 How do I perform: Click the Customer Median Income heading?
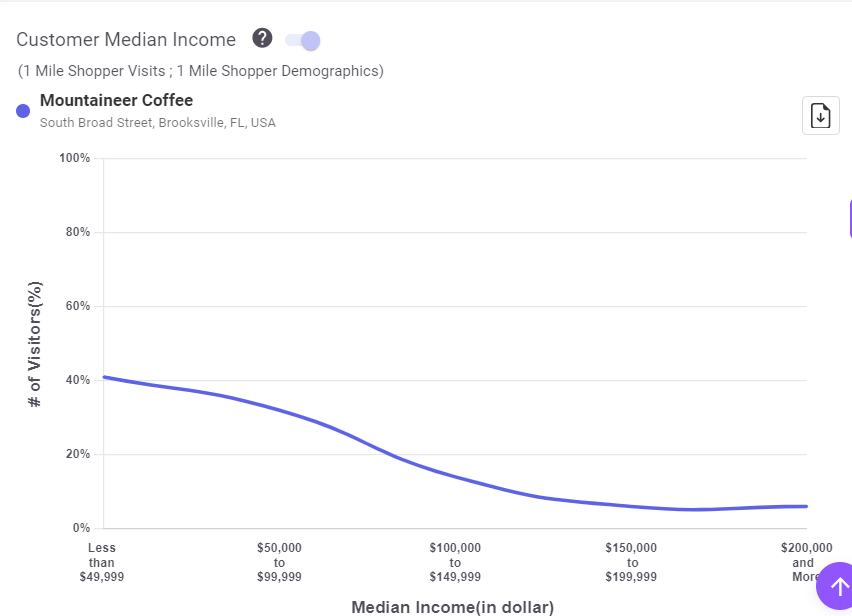click(x=126, y=40)
